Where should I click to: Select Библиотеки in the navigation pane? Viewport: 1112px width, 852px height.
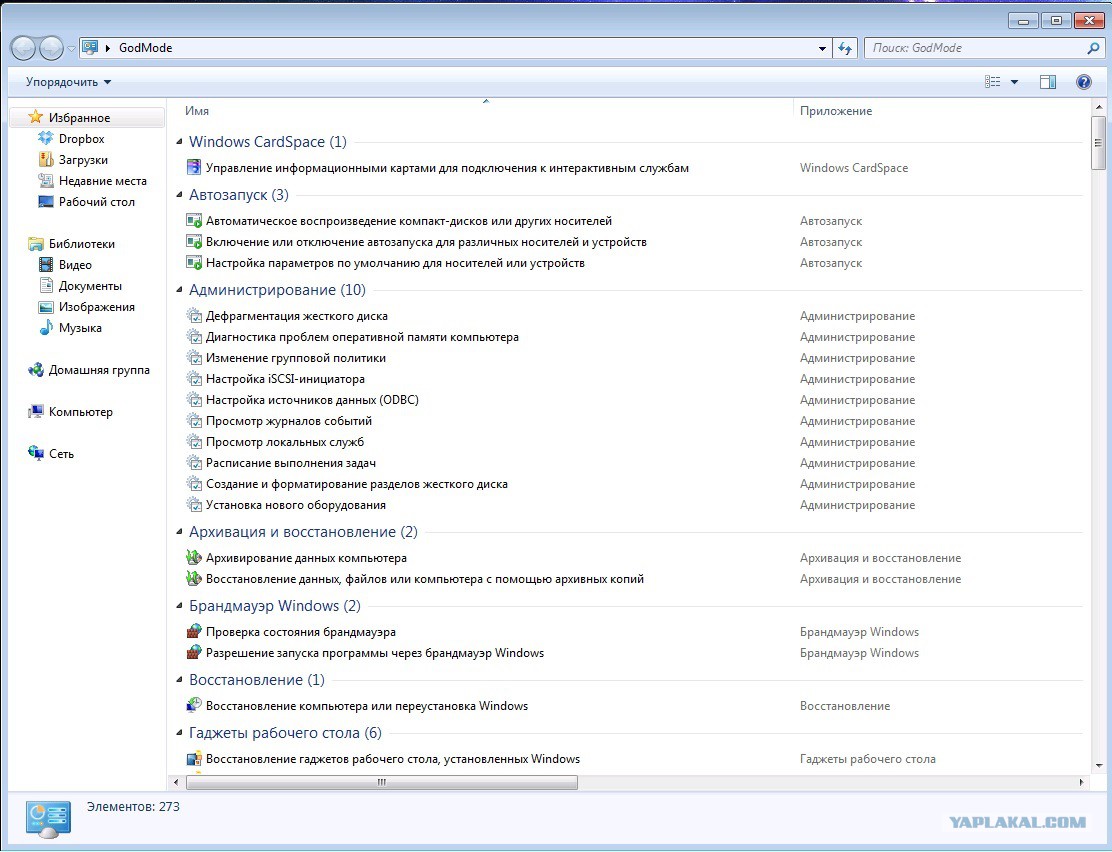(82, 243)
